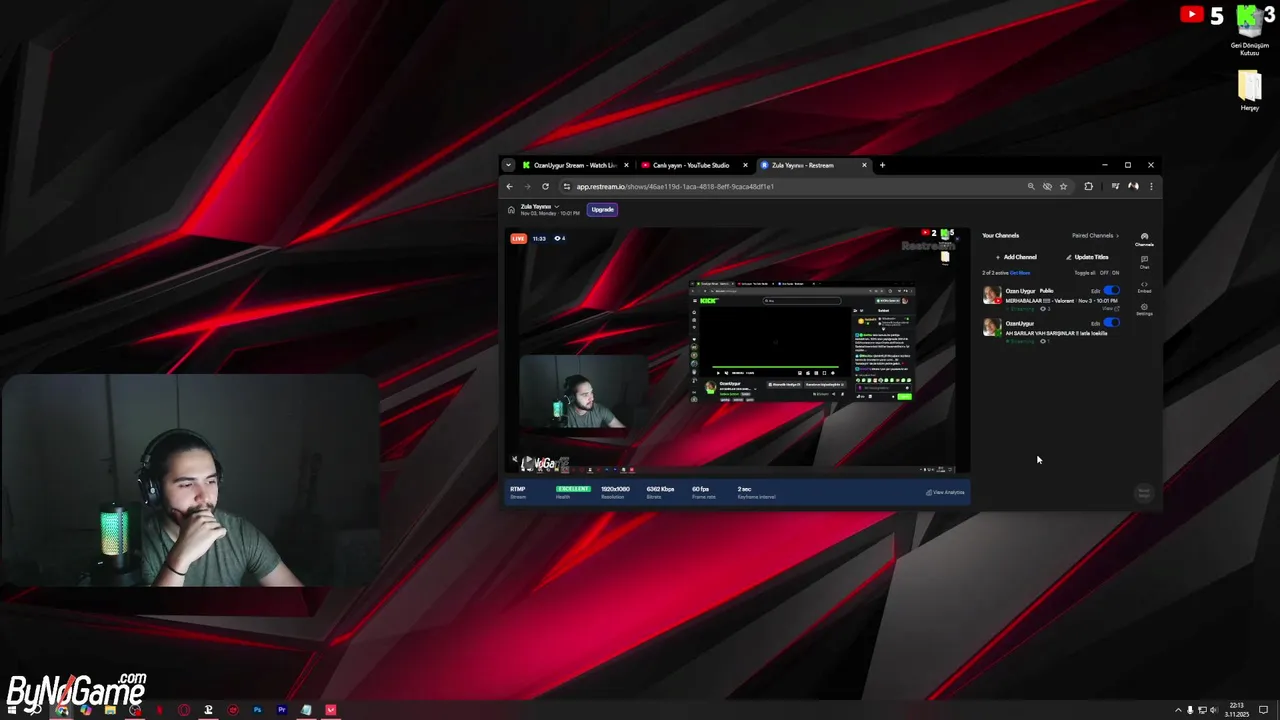Close the Zula Yayını Restream tab
1280x720 pixels.
864,165
